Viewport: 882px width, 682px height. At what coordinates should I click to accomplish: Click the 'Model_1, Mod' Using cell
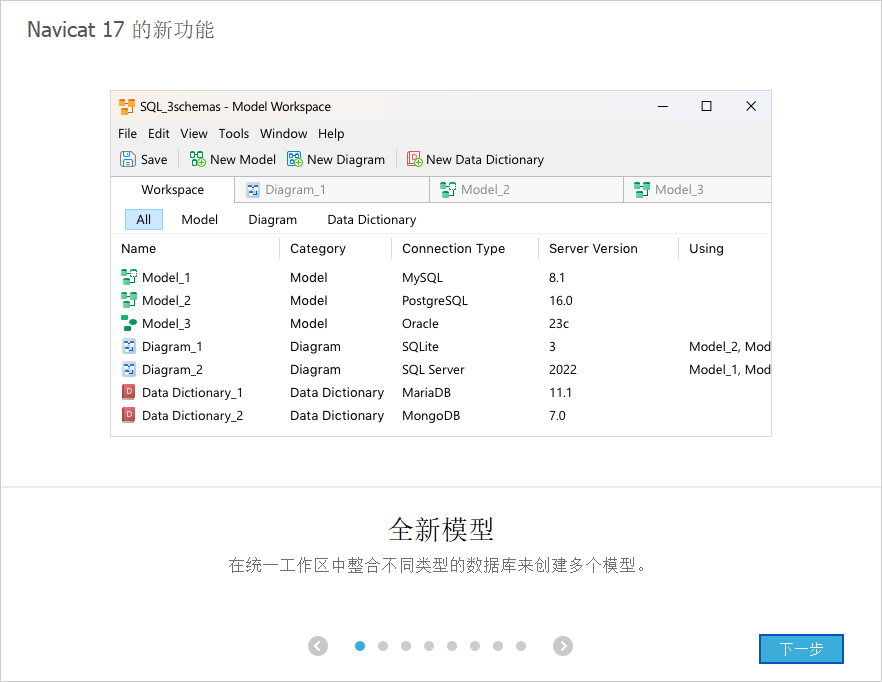(x=730, y=370)
